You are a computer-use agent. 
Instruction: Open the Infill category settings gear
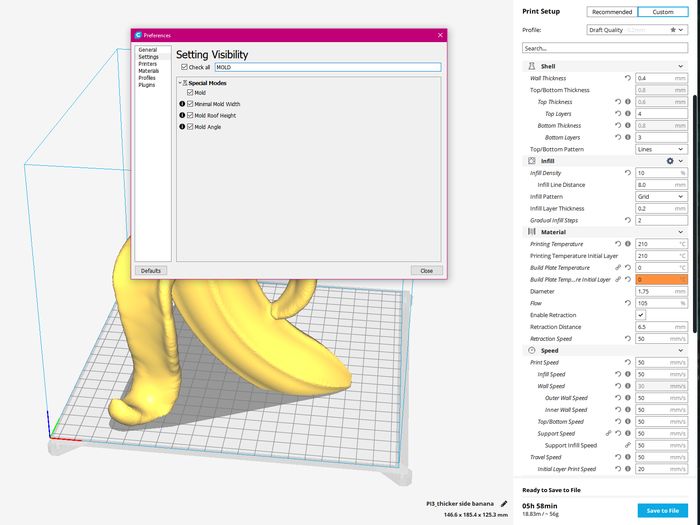point(670,161)
